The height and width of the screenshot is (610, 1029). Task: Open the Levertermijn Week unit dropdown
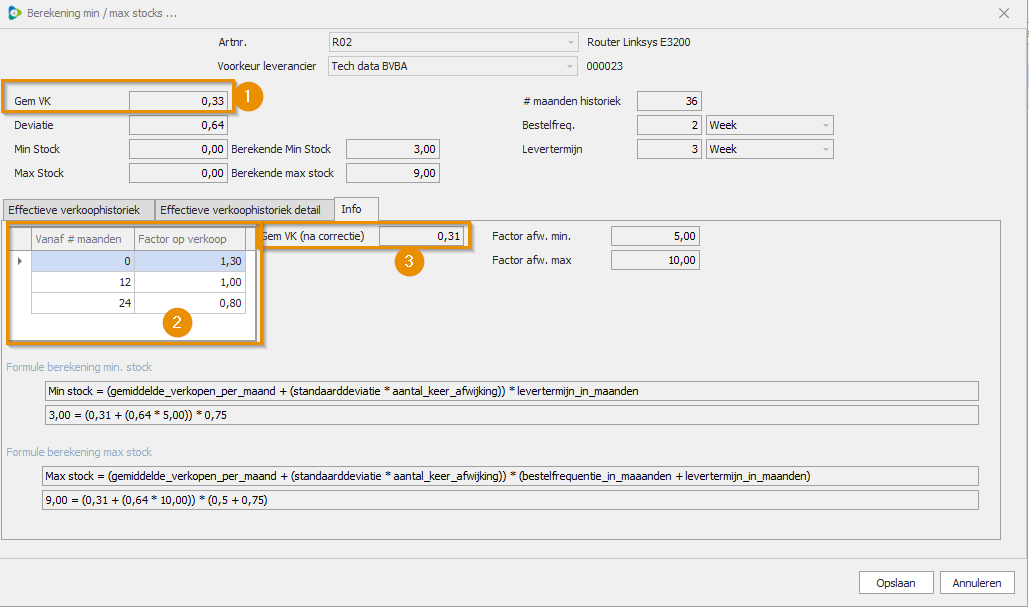tap(825, 150)
